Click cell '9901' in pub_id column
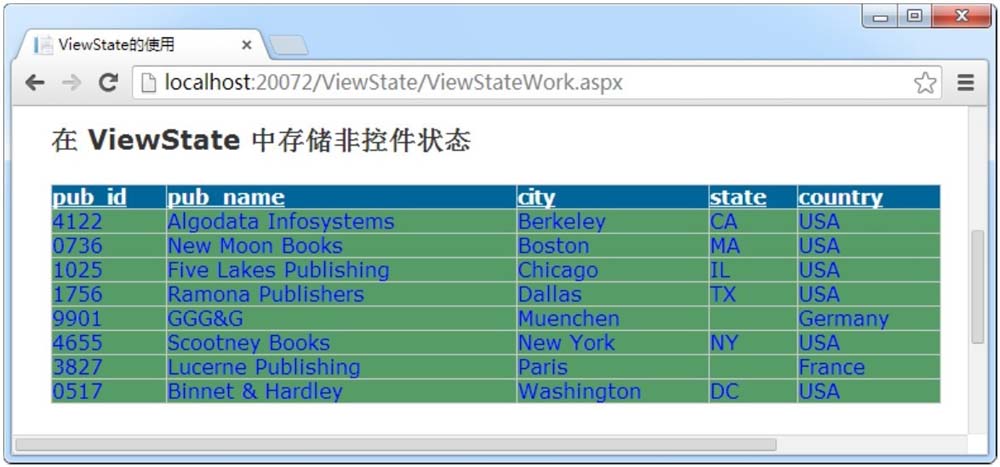1000x467 pixels. point(108,318)
